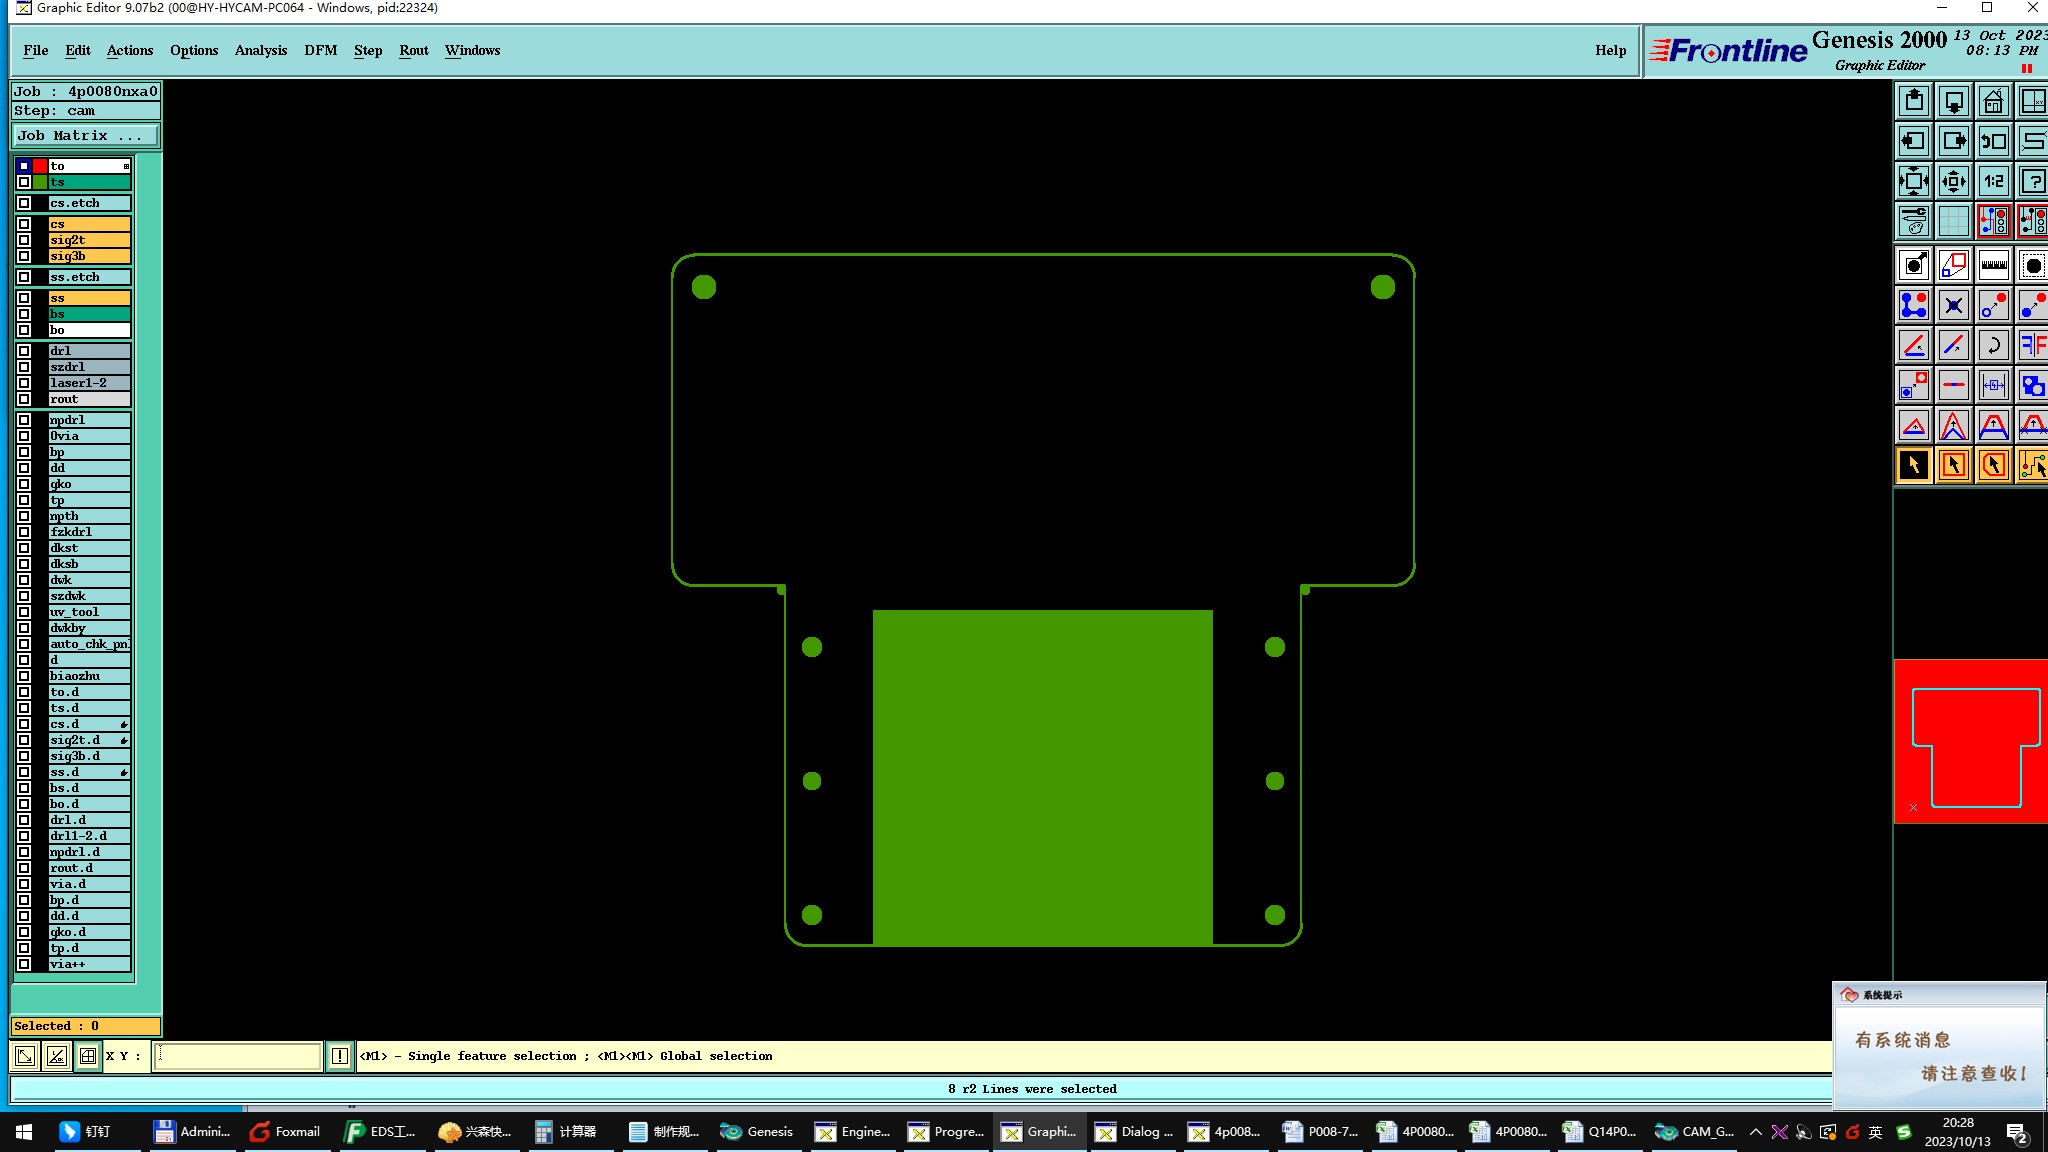Click the small square with outward arrows icon
Screen dimensions: 2048x1152
[x=1954, y=181]
